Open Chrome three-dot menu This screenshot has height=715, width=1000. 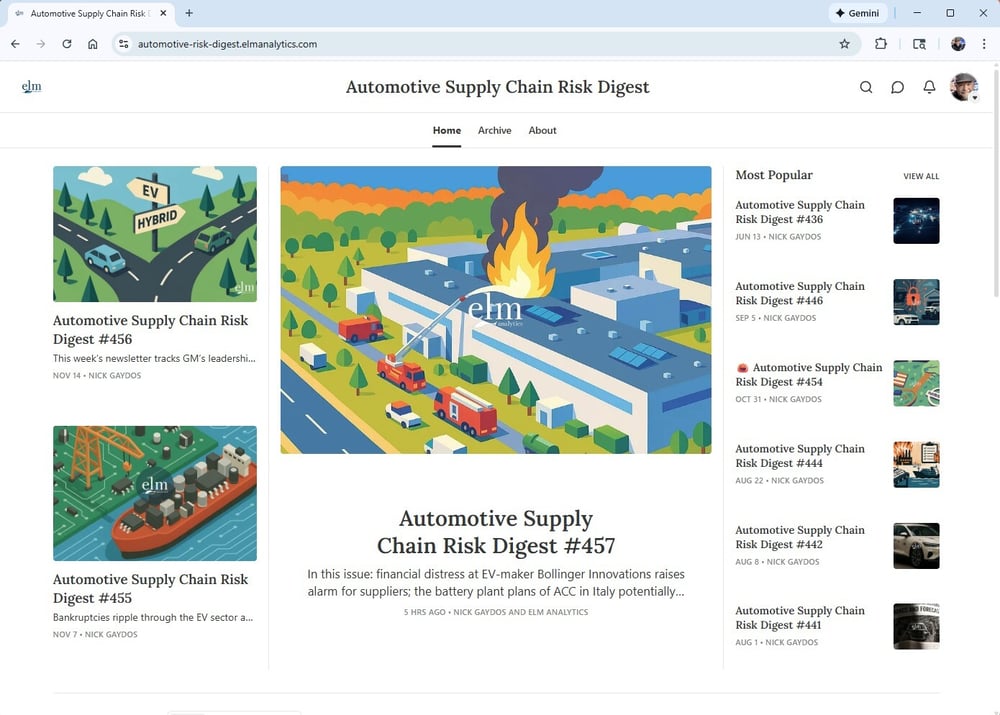[984, 44]
